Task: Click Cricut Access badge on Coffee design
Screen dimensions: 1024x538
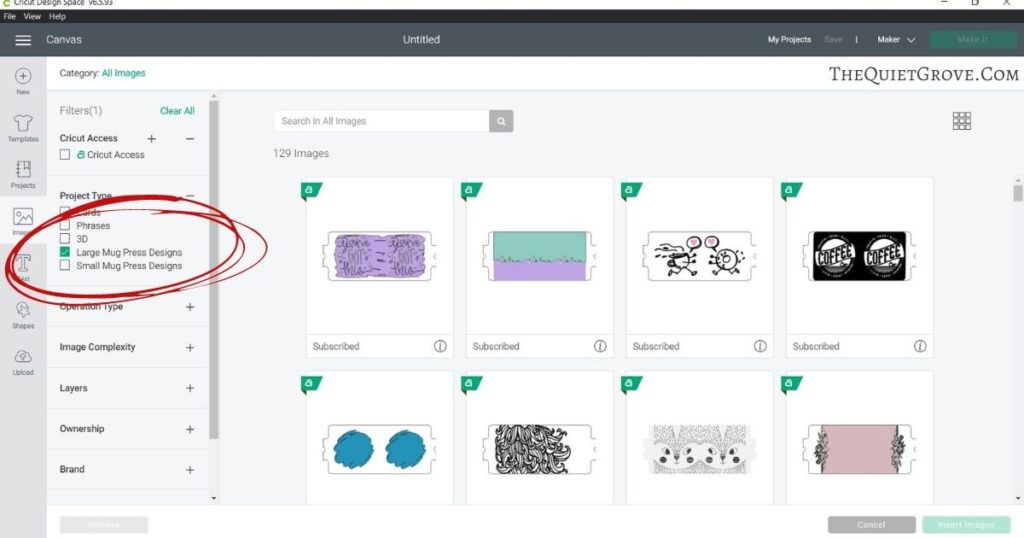Action: 791,190
